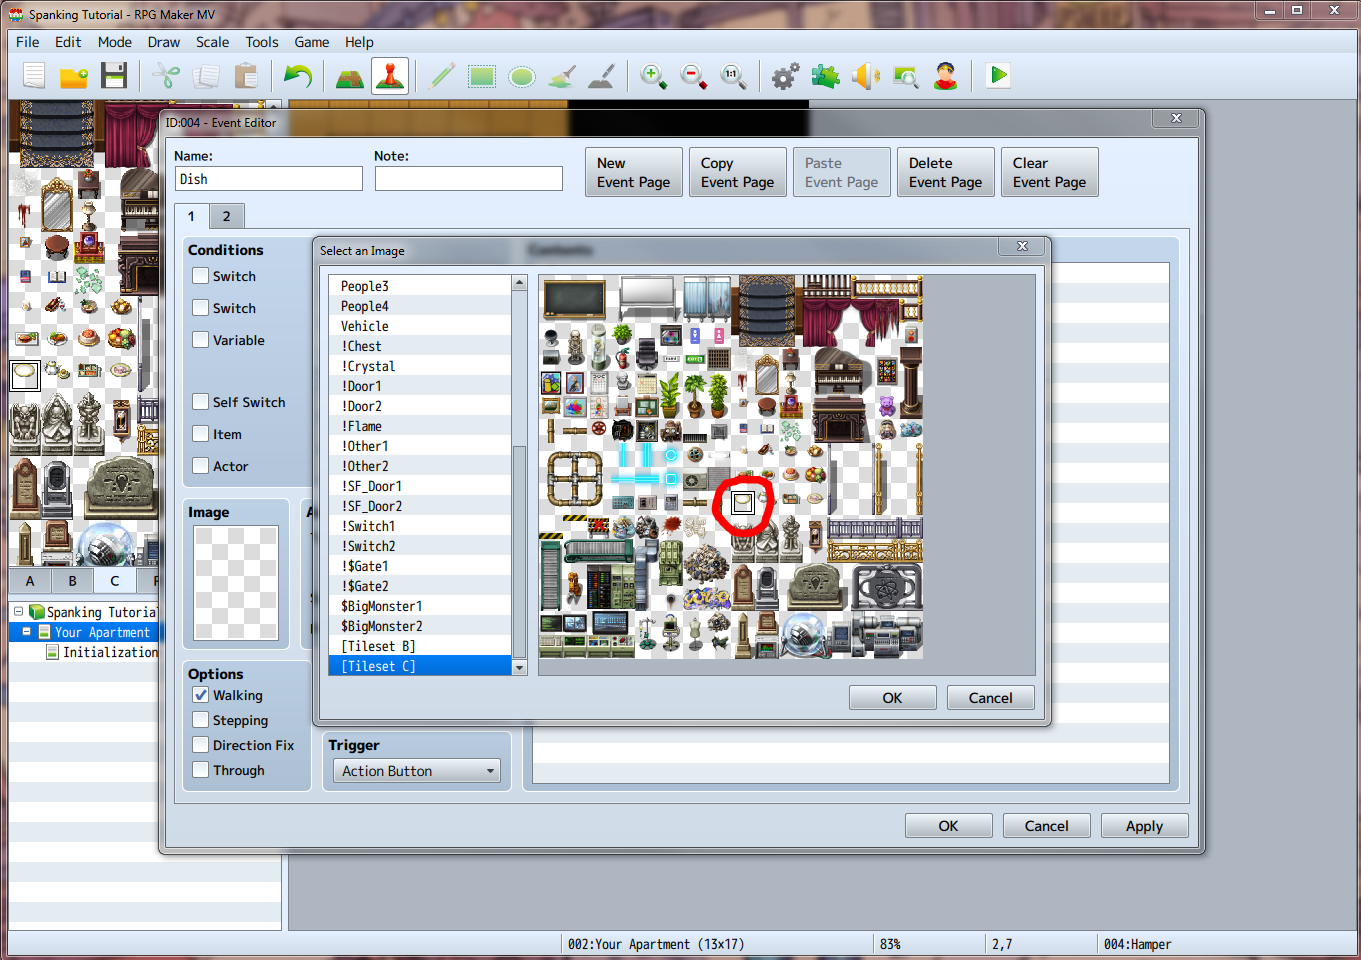Click the image list scroll-up arrow
The image size is (1361, 960).
tap(519, 283)
